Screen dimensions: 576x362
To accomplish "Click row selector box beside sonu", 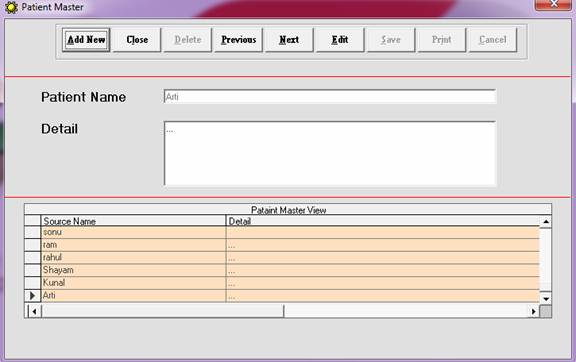I will tap(32, 232).
